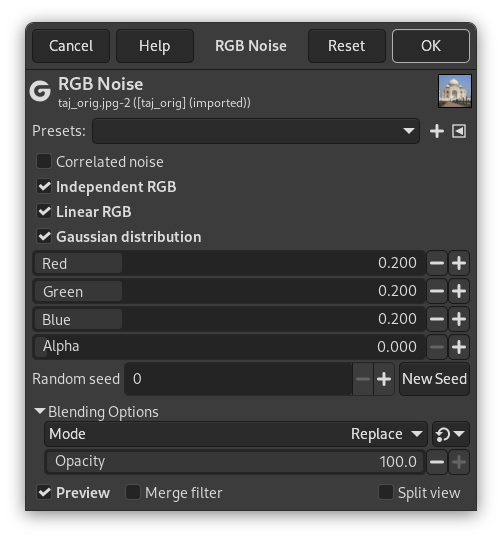The width and height of the screenshot is (502, 539).
Task: Decrease the Green value with minus
Action: click(x=437, y=291)
